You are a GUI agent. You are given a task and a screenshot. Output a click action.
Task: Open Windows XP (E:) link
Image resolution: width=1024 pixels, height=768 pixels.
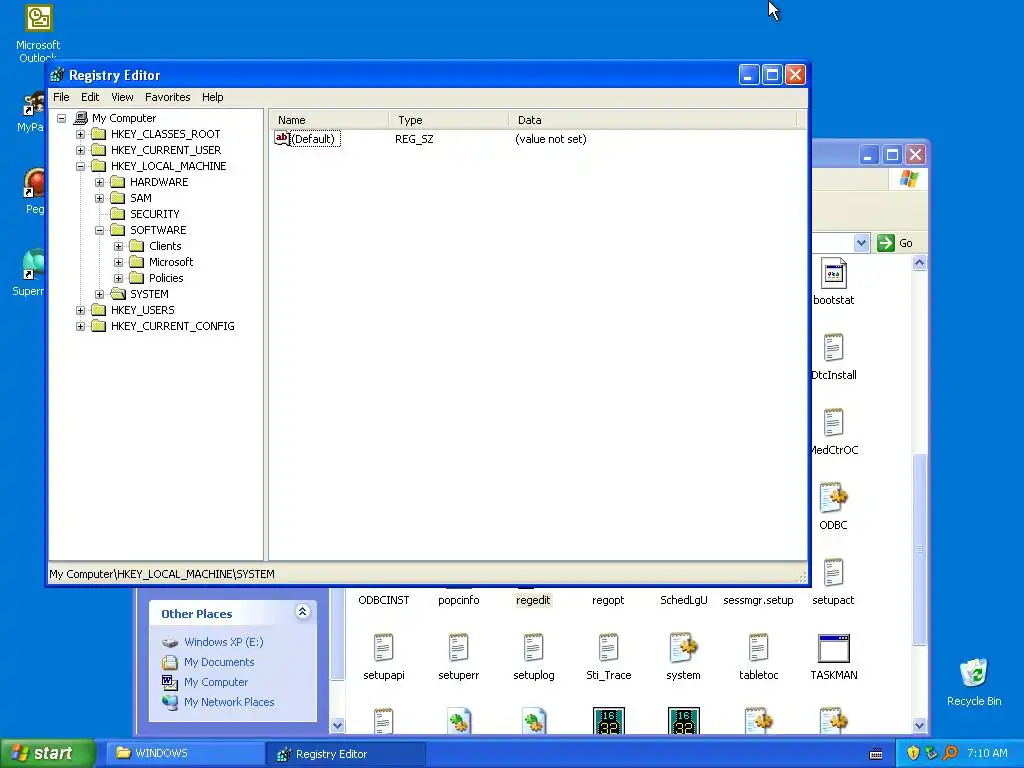tap(223, 642)
